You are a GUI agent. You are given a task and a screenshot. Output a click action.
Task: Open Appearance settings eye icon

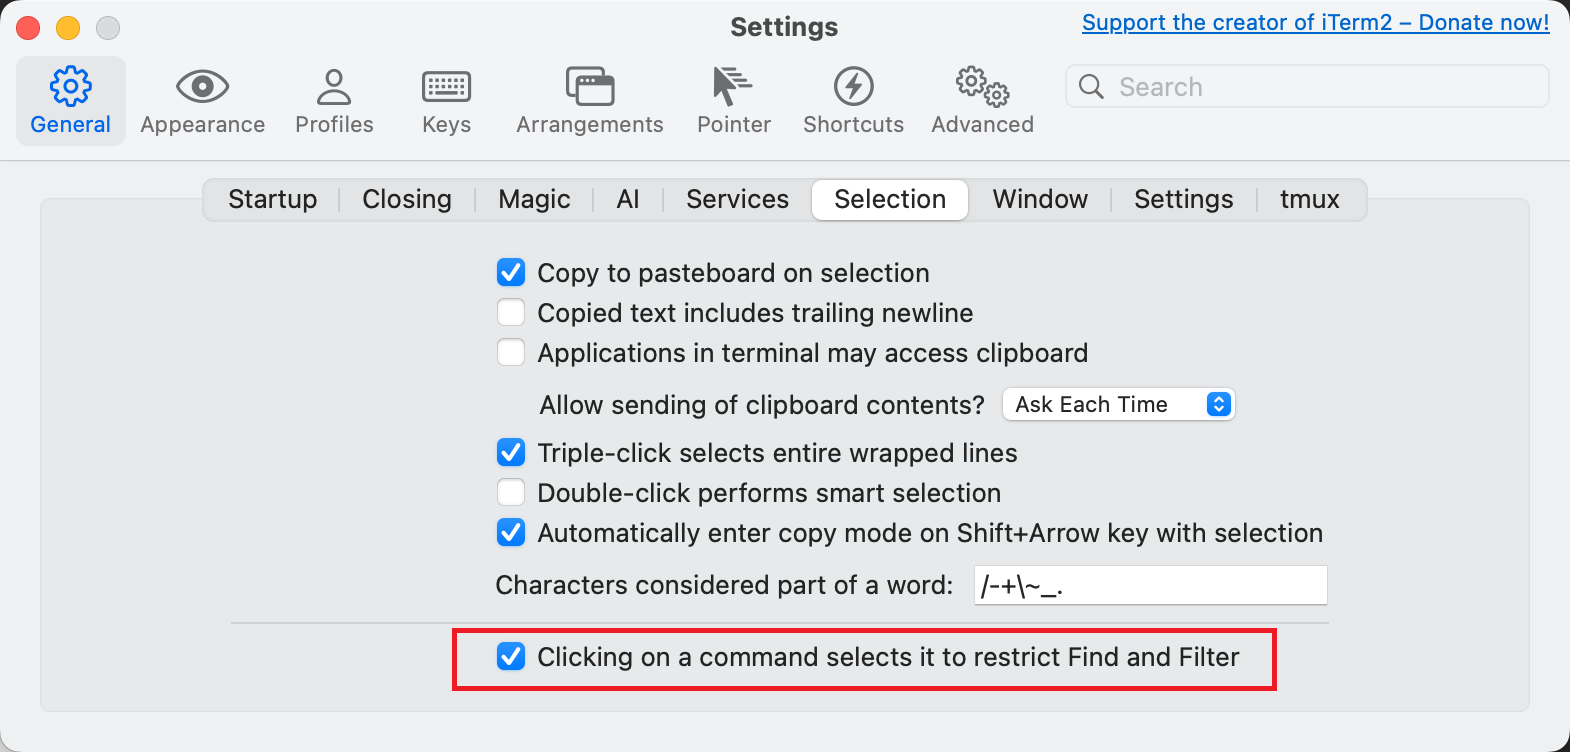[202, 87]
